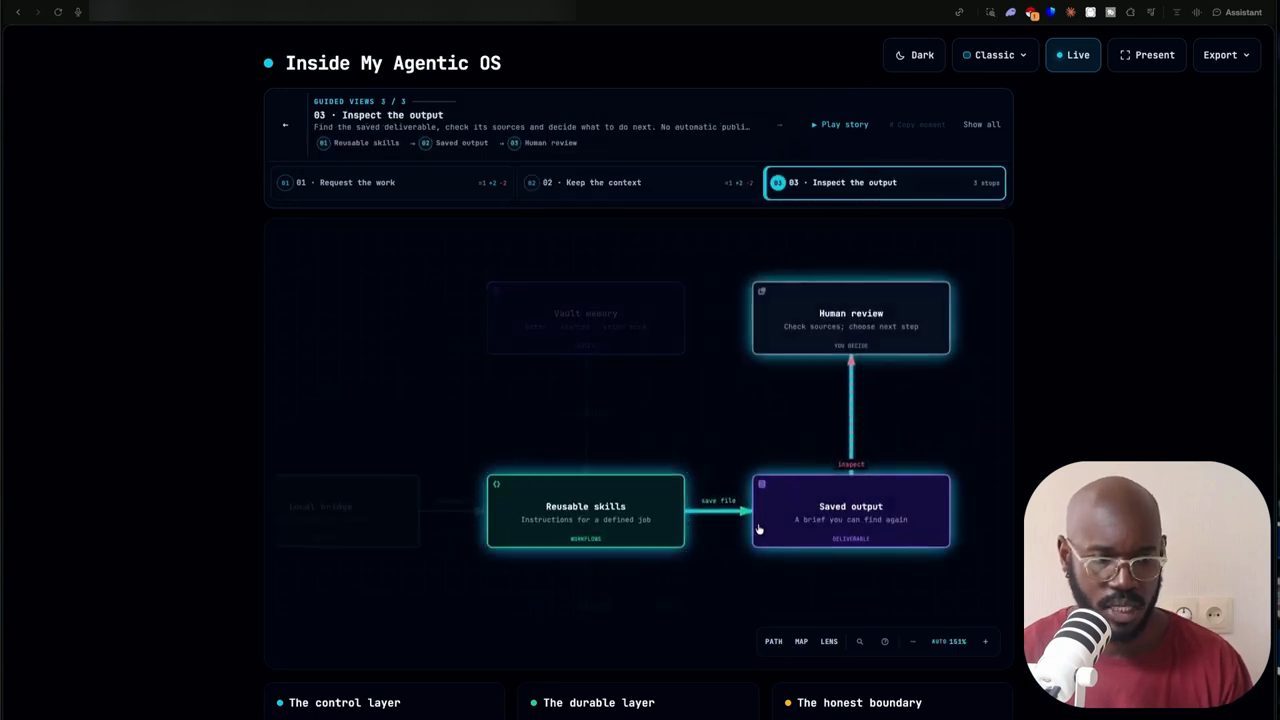Image resolution: width=1280 pixels, height=720 pixels.
Task: Click the browser back arrow
Action: (x=18, y=12)
